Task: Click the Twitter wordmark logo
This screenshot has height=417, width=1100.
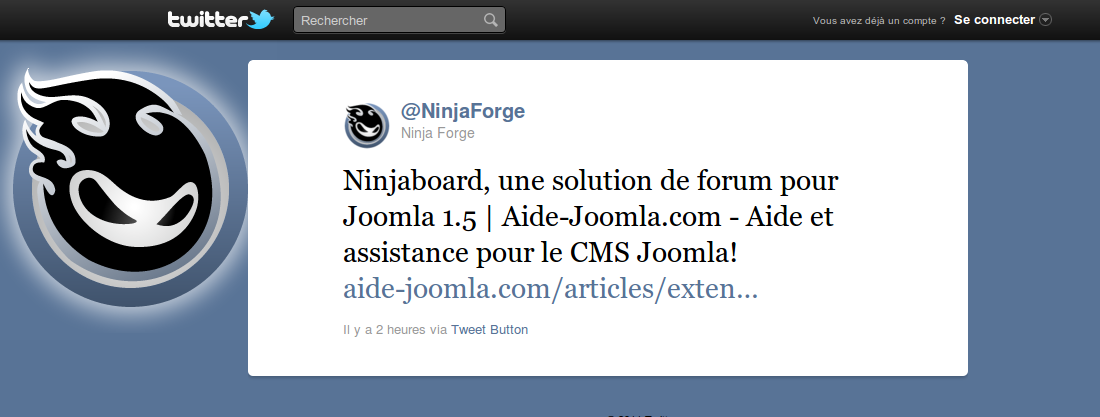Action: click(207, 20)
